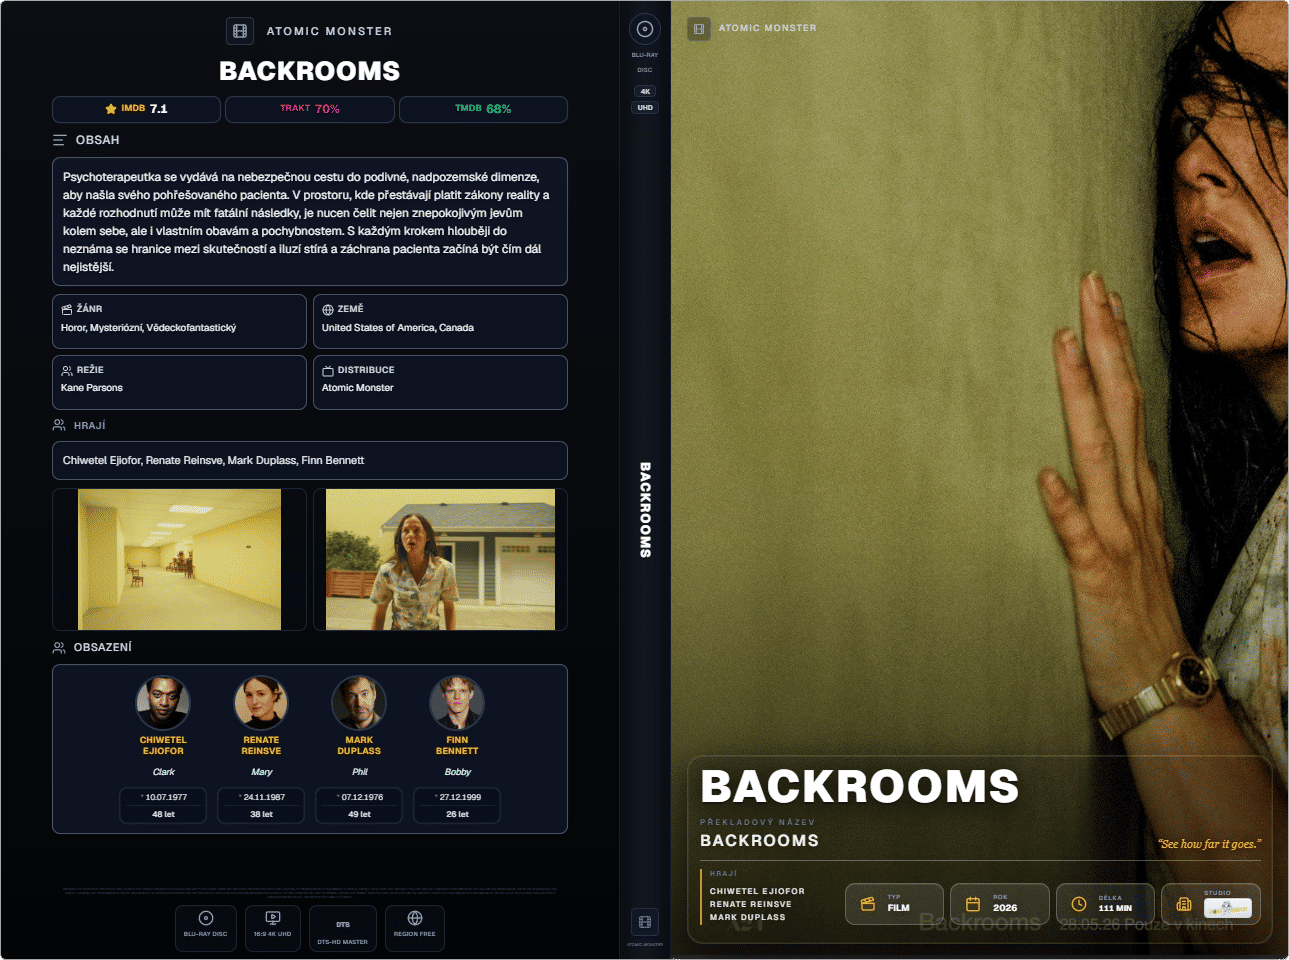Click 'MARK DUPLASS' on front cover
Screen dimensions: 1289x960
click(x=747, y=917)
